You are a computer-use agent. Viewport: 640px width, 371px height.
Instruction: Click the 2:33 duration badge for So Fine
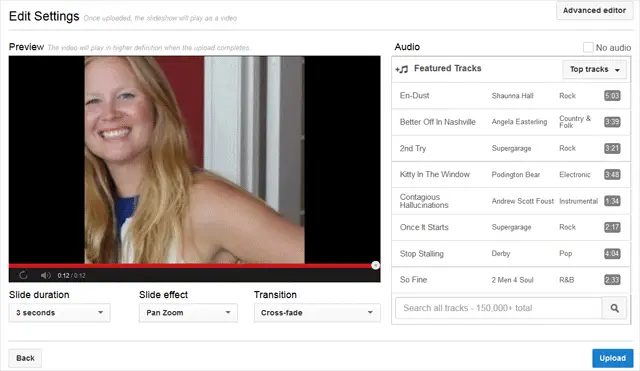612,280
